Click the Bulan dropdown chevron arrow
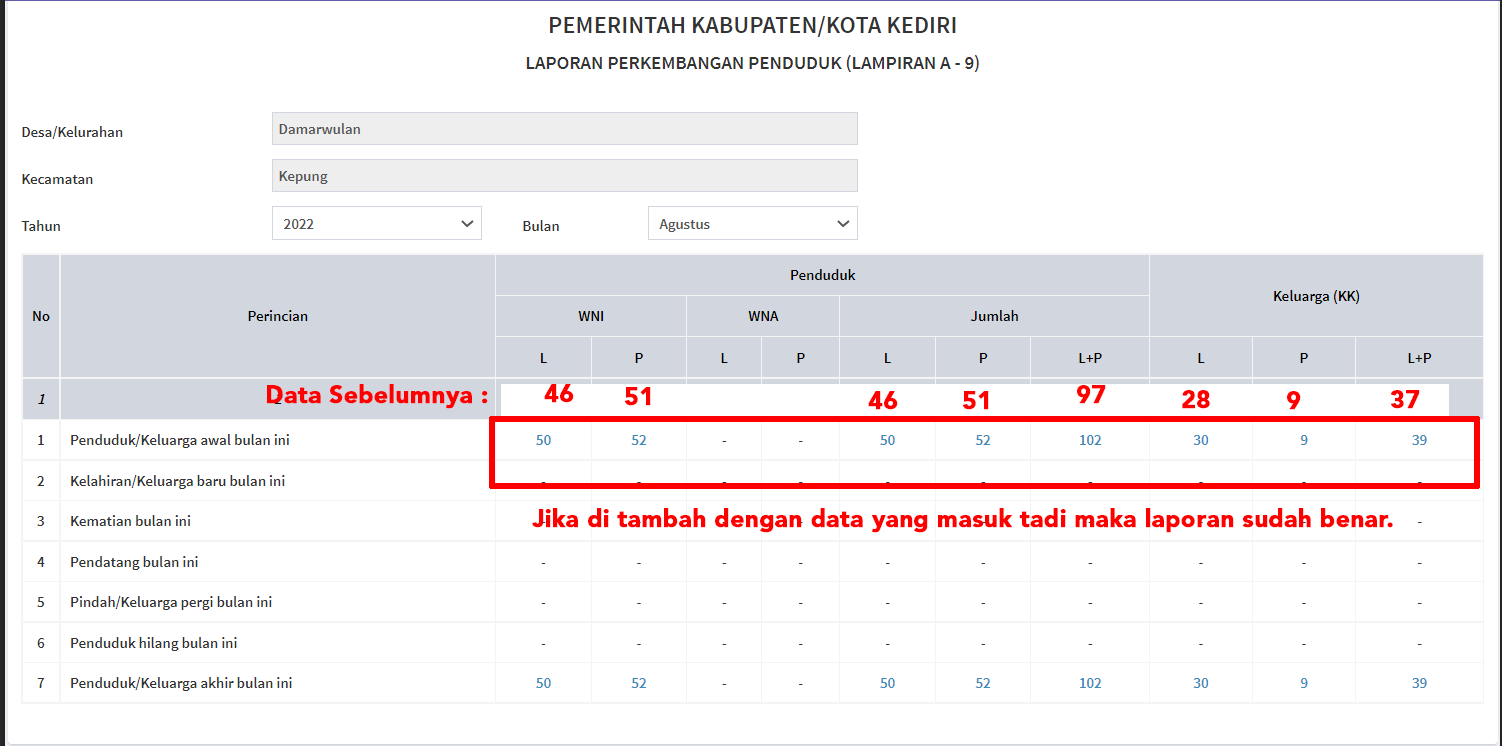 pos(843,222)
